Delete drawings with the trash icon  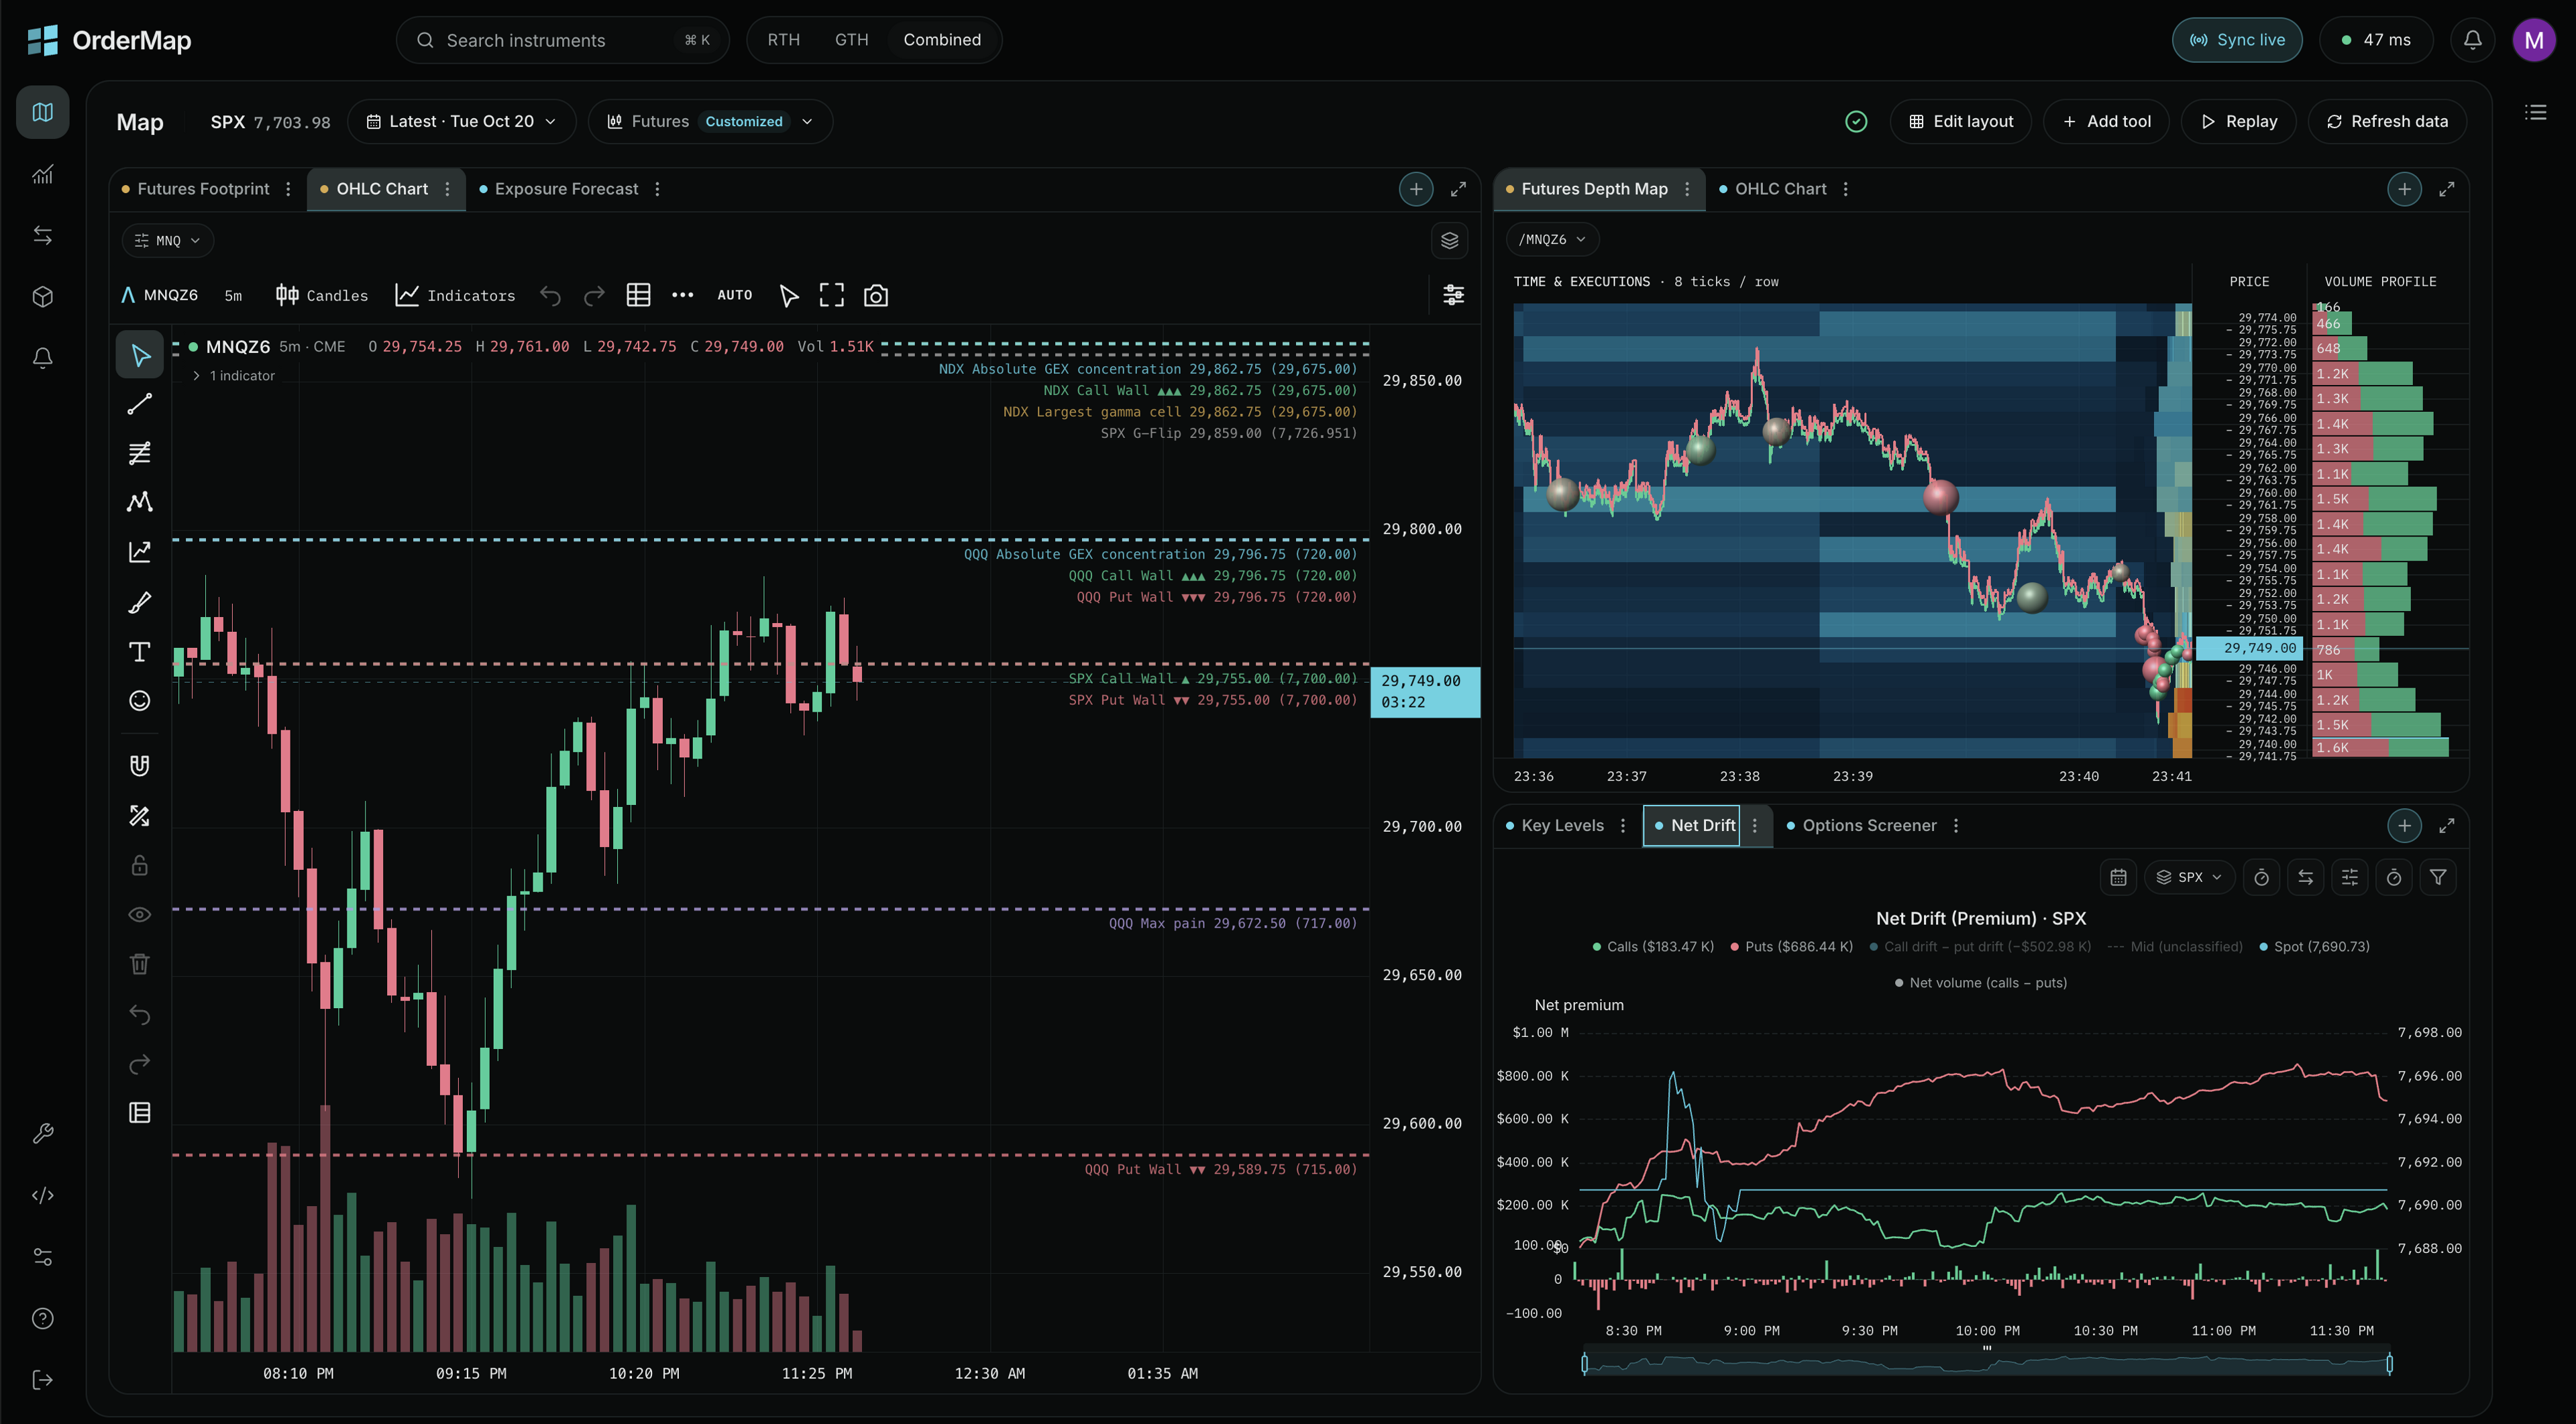click(140, 964)
